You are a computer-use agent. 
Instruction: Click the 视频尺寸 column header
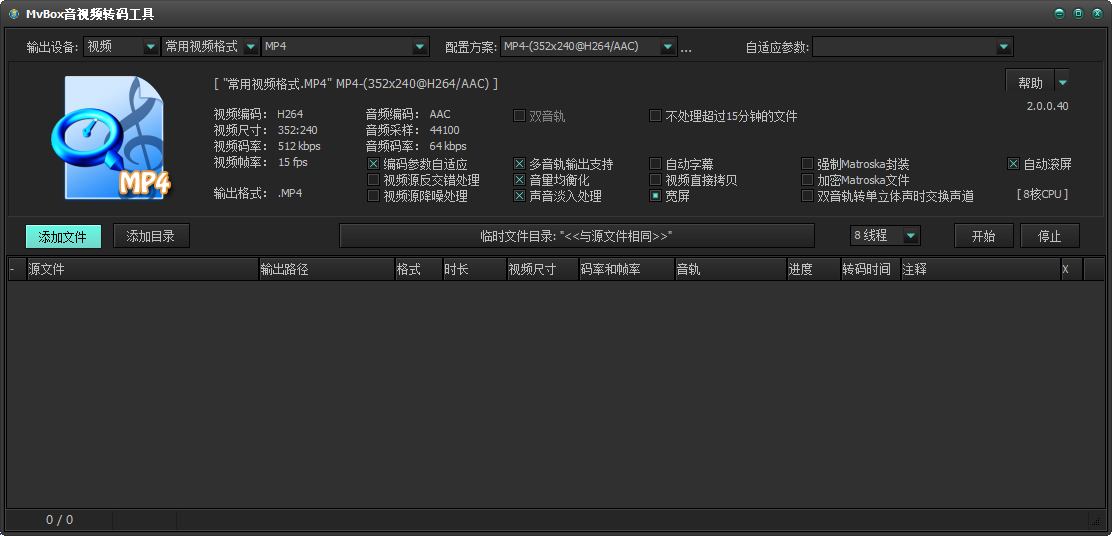543,269
